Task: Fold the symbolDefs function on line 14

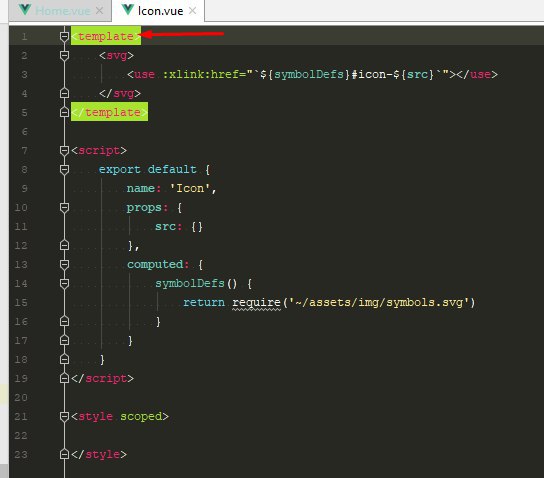Action: [x=64, y=284]
